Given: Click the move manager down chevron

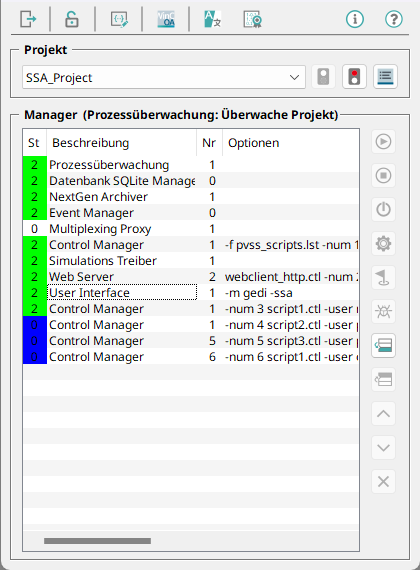Looking at the screenshot, I should pyautogui.click(x=383, y=447).
